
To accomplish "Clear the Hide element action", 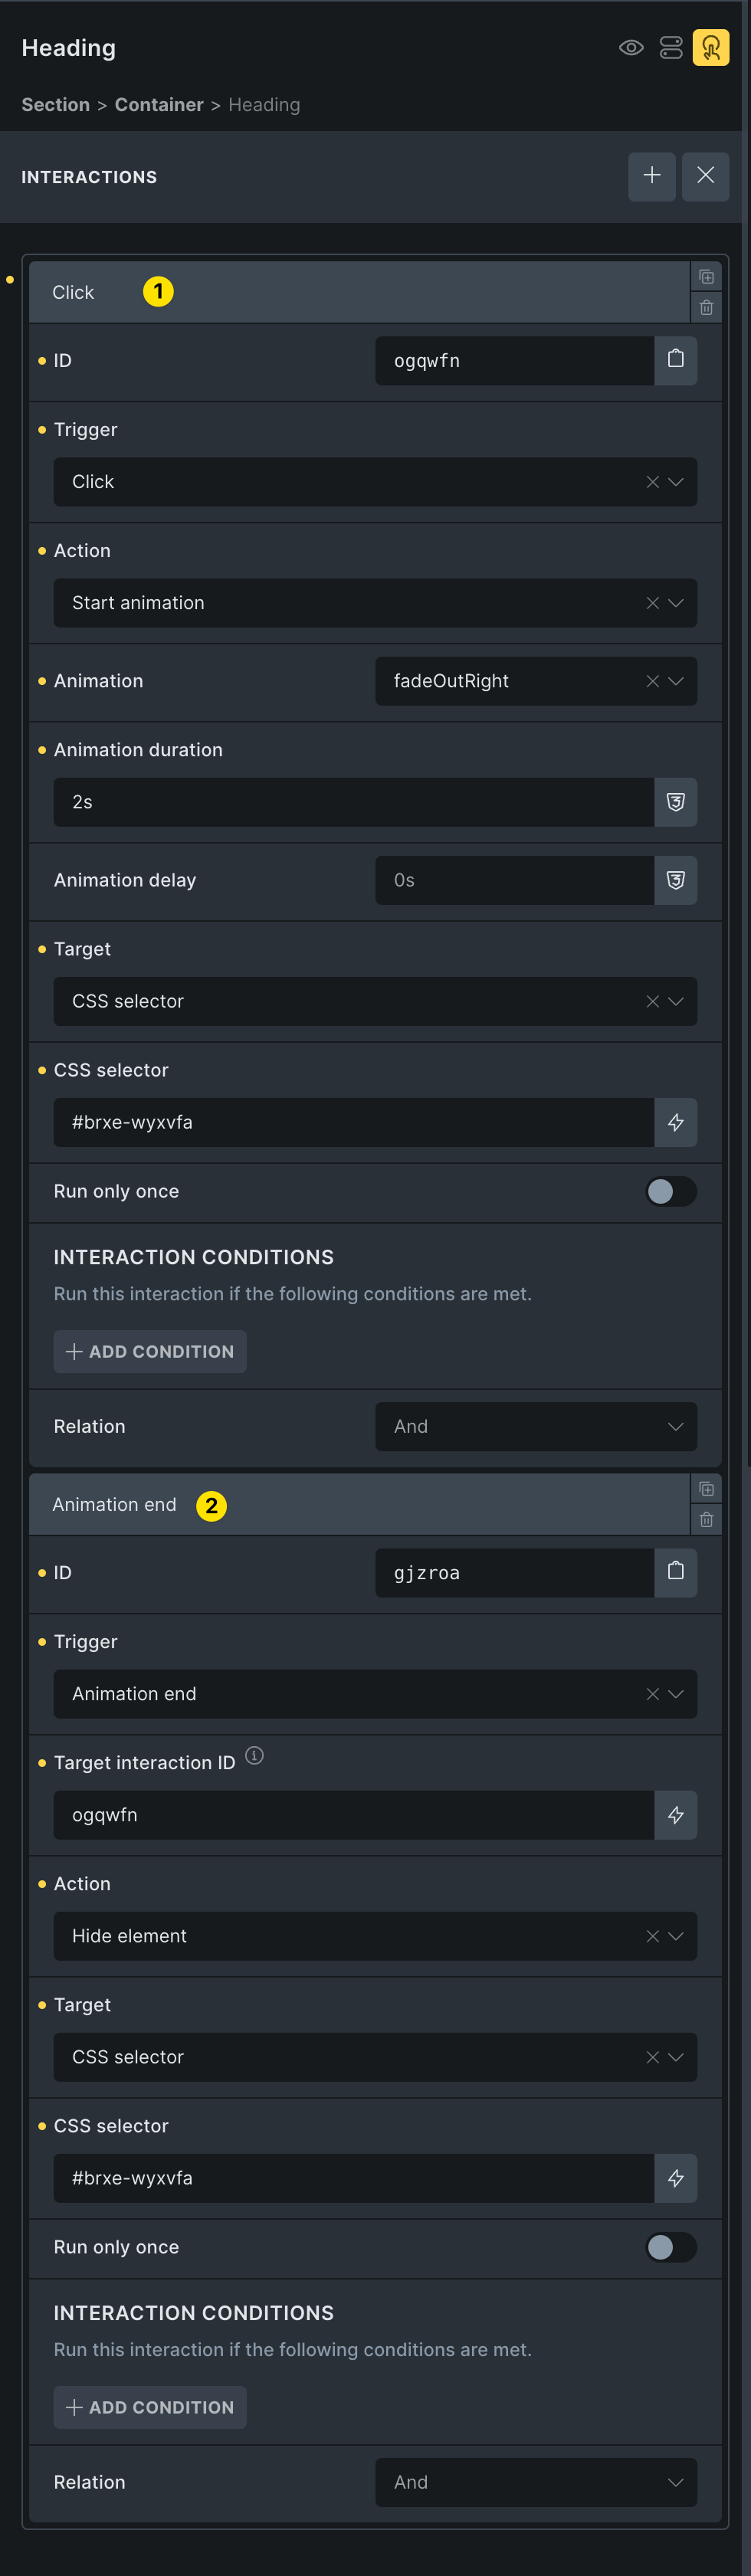I will click(652, 1936).
